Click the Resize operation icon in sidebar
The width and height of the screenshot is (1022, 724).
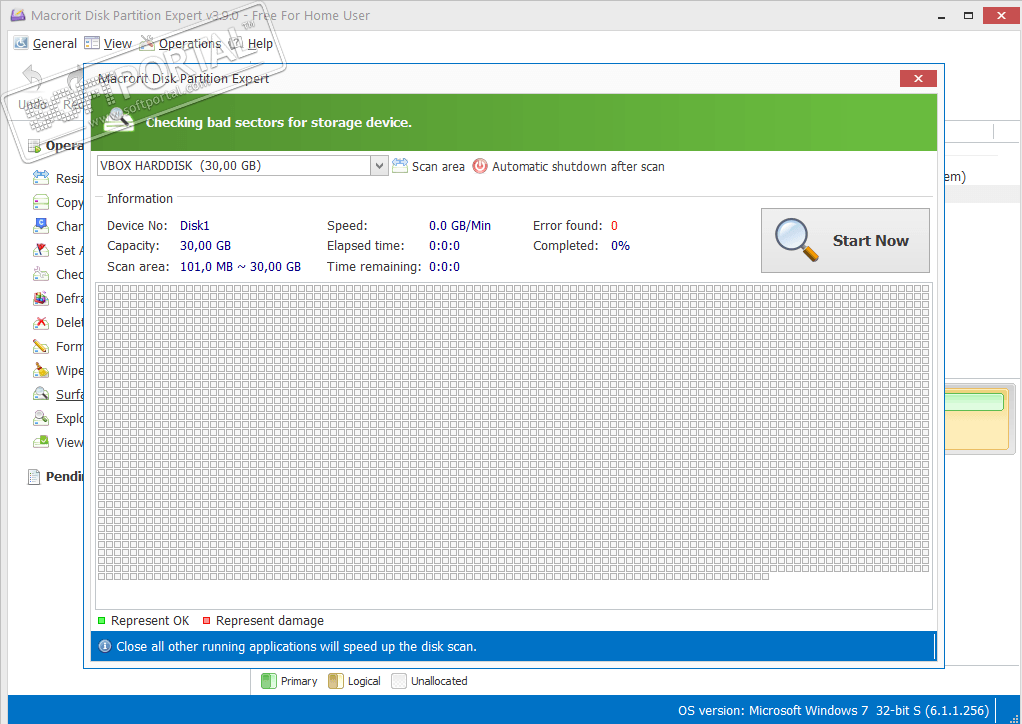pyautogui.click(x=40, y=177)
